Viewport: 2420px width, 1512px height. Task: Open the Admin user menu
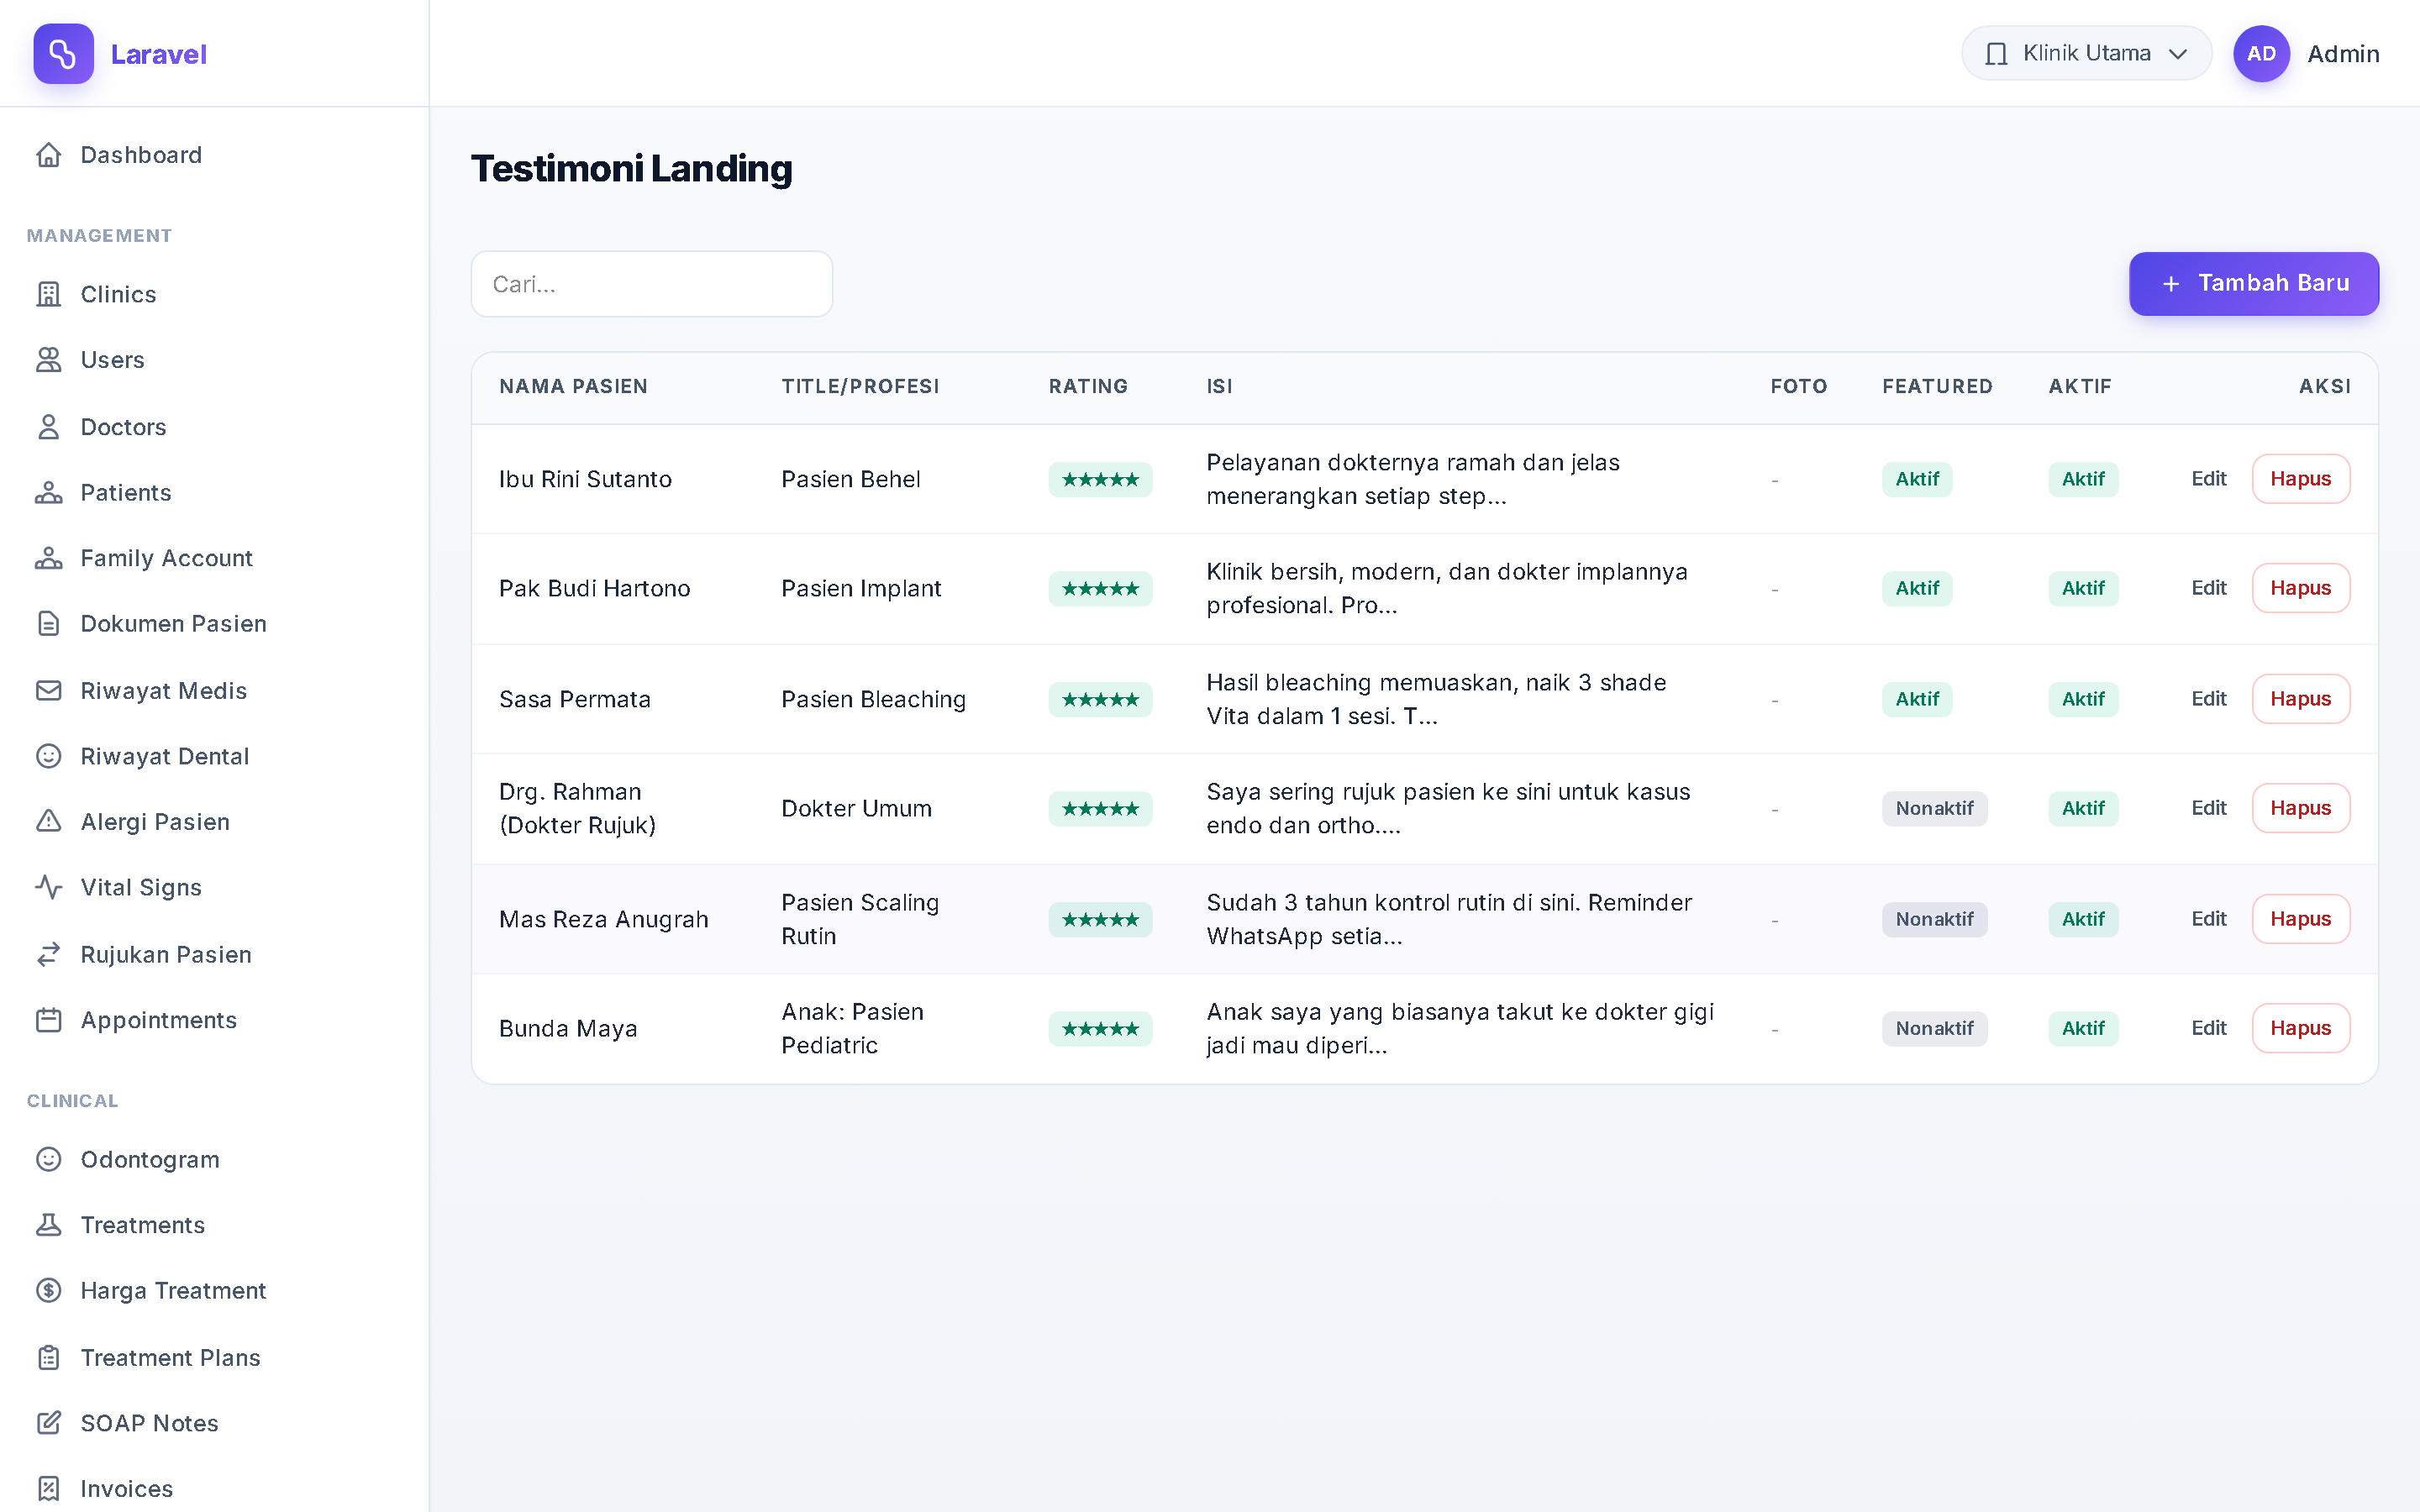tap(2307, 54)
